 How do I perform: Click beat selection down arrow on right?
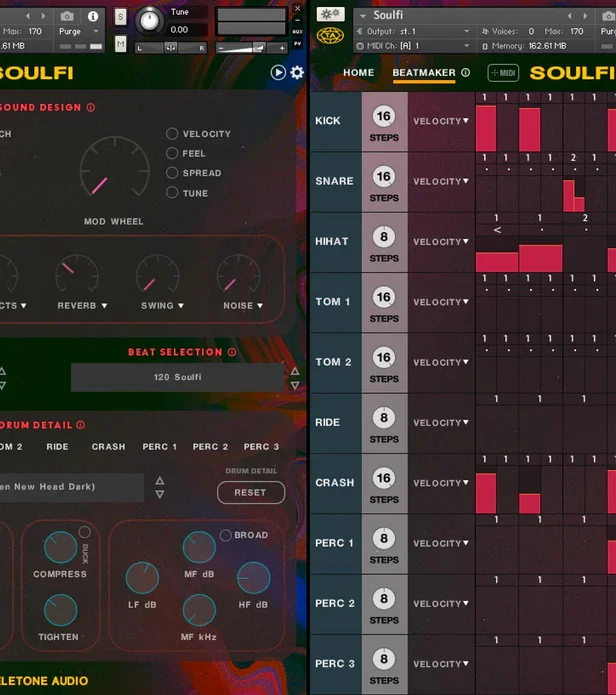295,385
